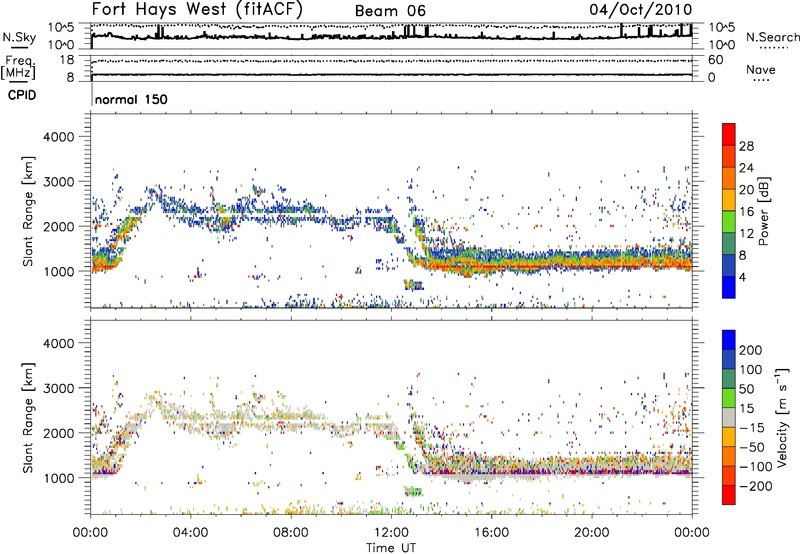The height and width of the screenshot is (554, 800).
Task: Click the '18' frequency axis tick
Action: 66,60
